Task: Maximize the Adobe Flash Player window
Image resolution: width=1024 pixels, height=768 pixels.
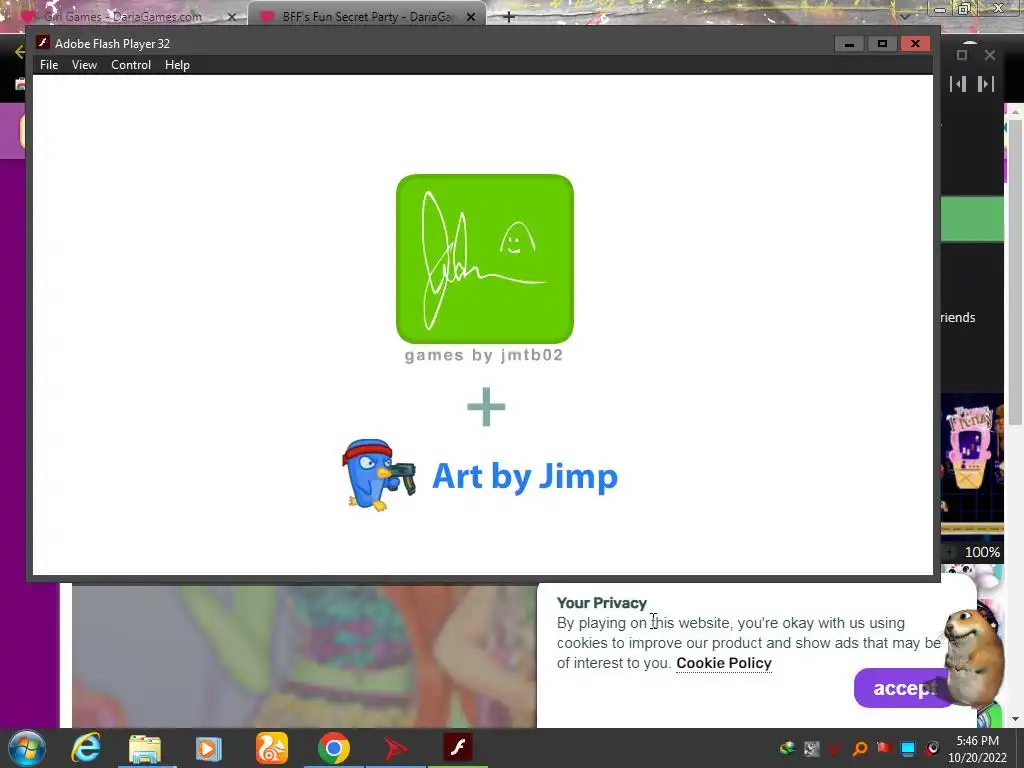Action: click(882, 44)
